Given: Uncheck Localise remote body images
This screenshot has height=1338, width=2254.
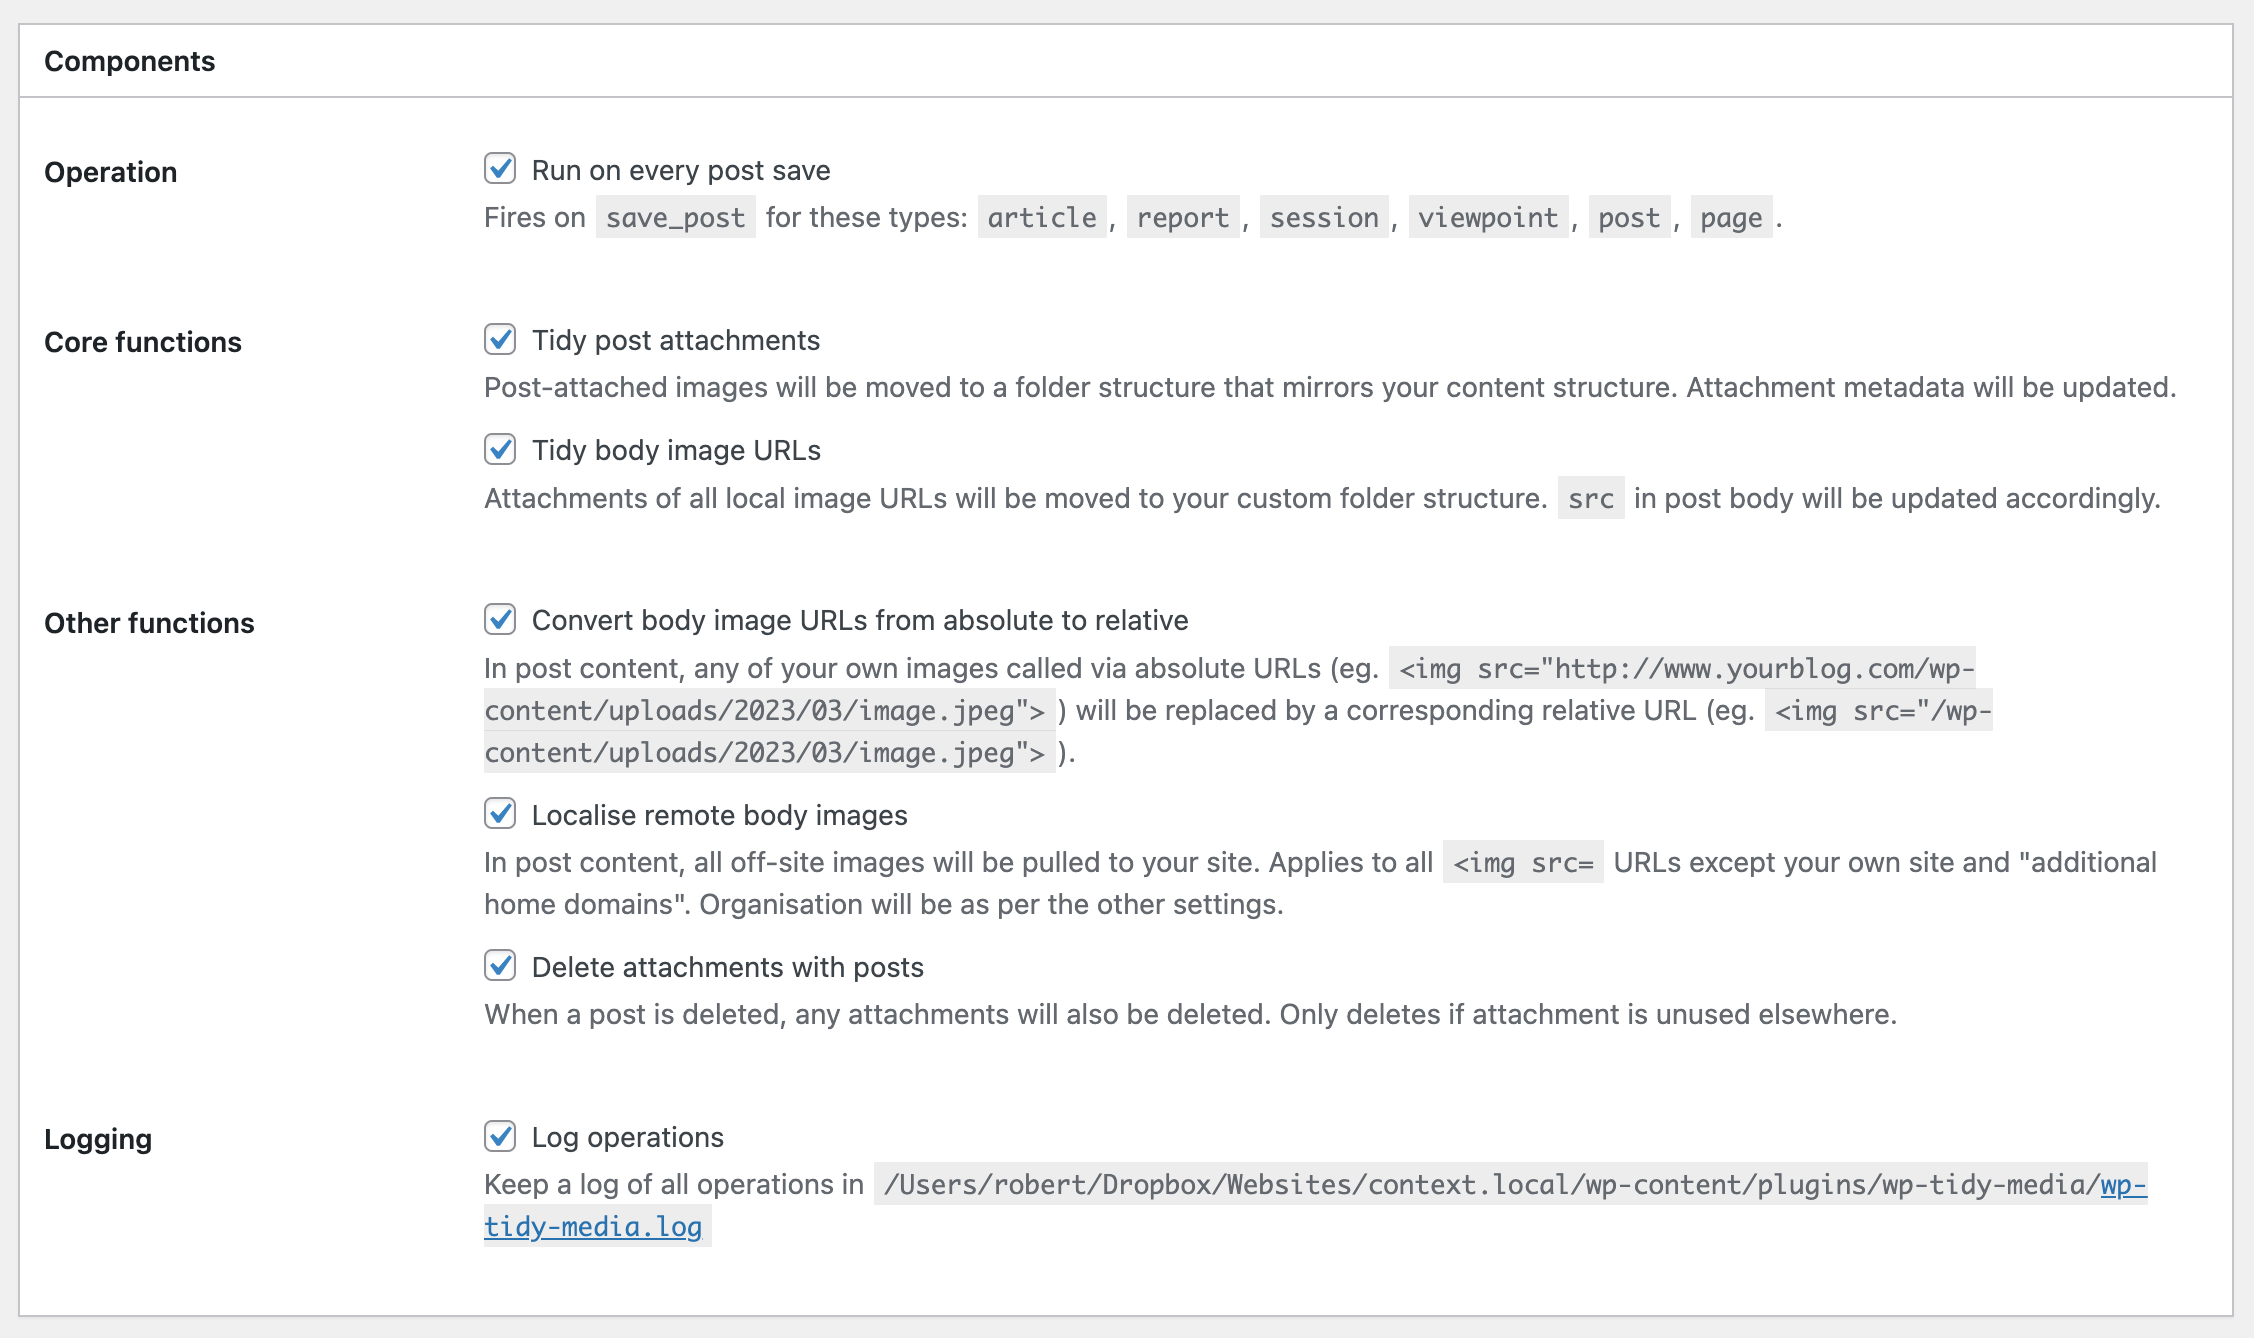Looking at the screenshot, I should (x=500, y=814).
